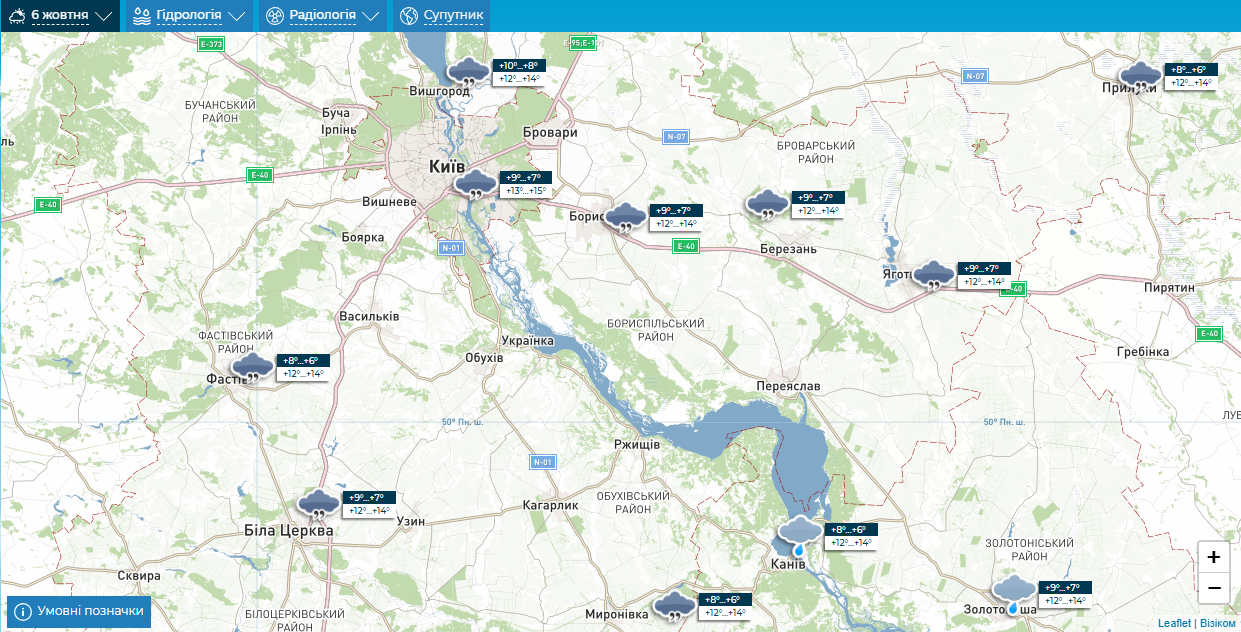Click the weather icon at Bila Tserkva
The image size is (1241, 632).
click(x=318, y=504)
